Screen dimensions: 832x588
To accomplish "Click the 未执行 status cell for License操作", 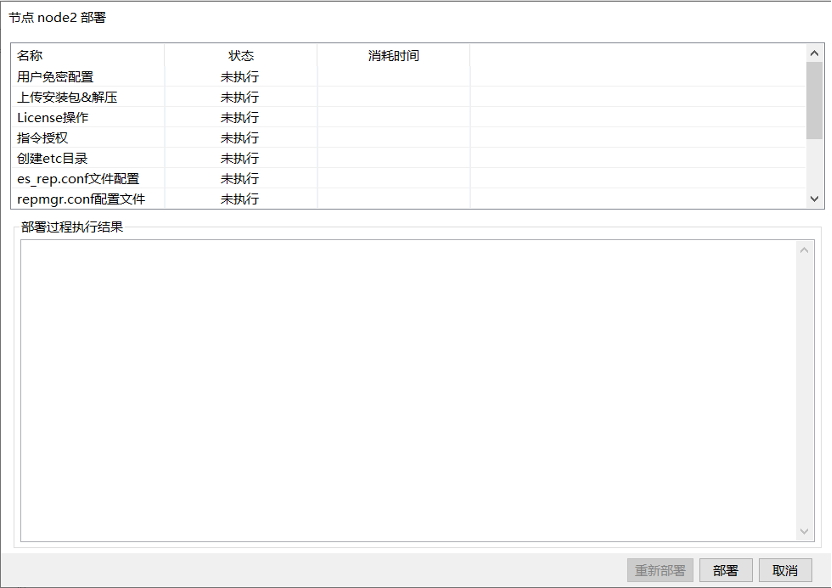I will pos(240,117).
